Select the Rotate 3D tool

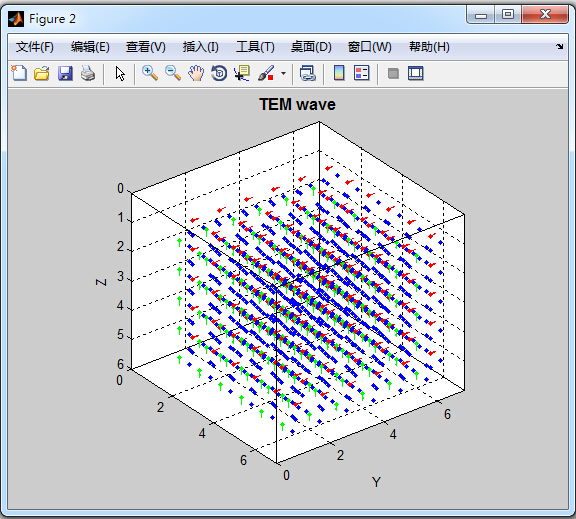coord(219,73)
